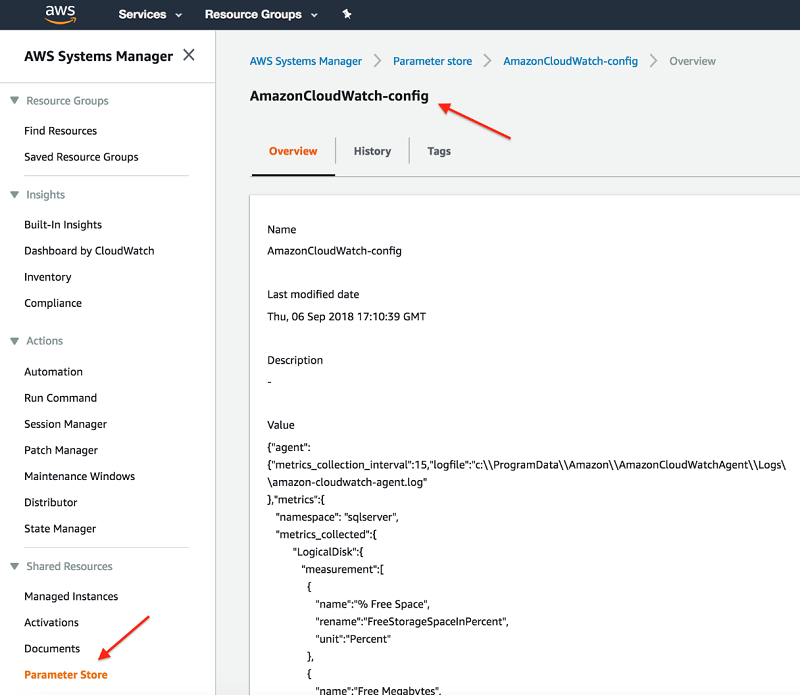Go to Parameter store breadcrumb link
Screen dimensions: 800x695
433,61
